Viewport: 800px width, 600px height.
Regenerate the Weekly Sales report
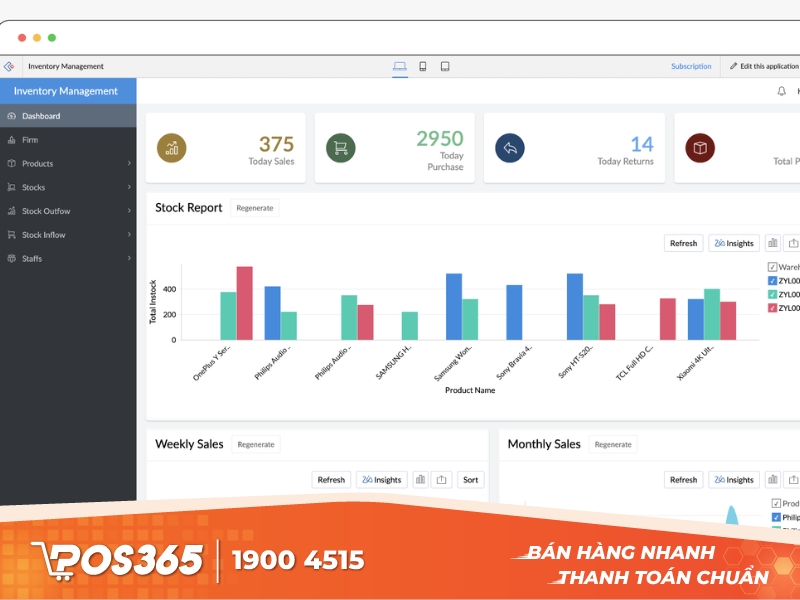(256, 444)
